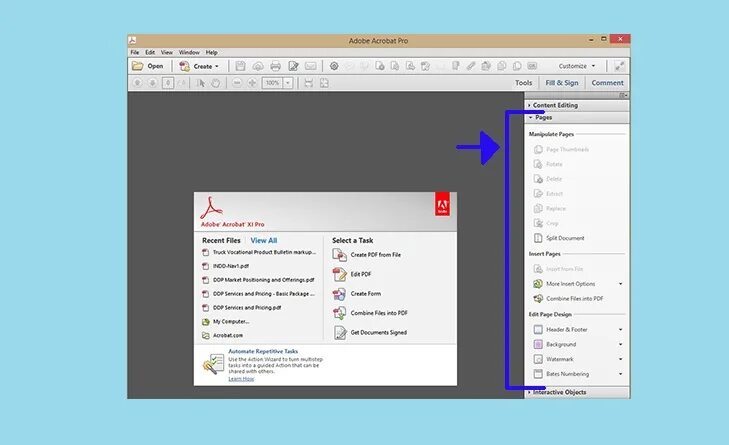Click the Fit Width scrolling icon
Viewport: 729px width, 445px height.
coord(308,83)
